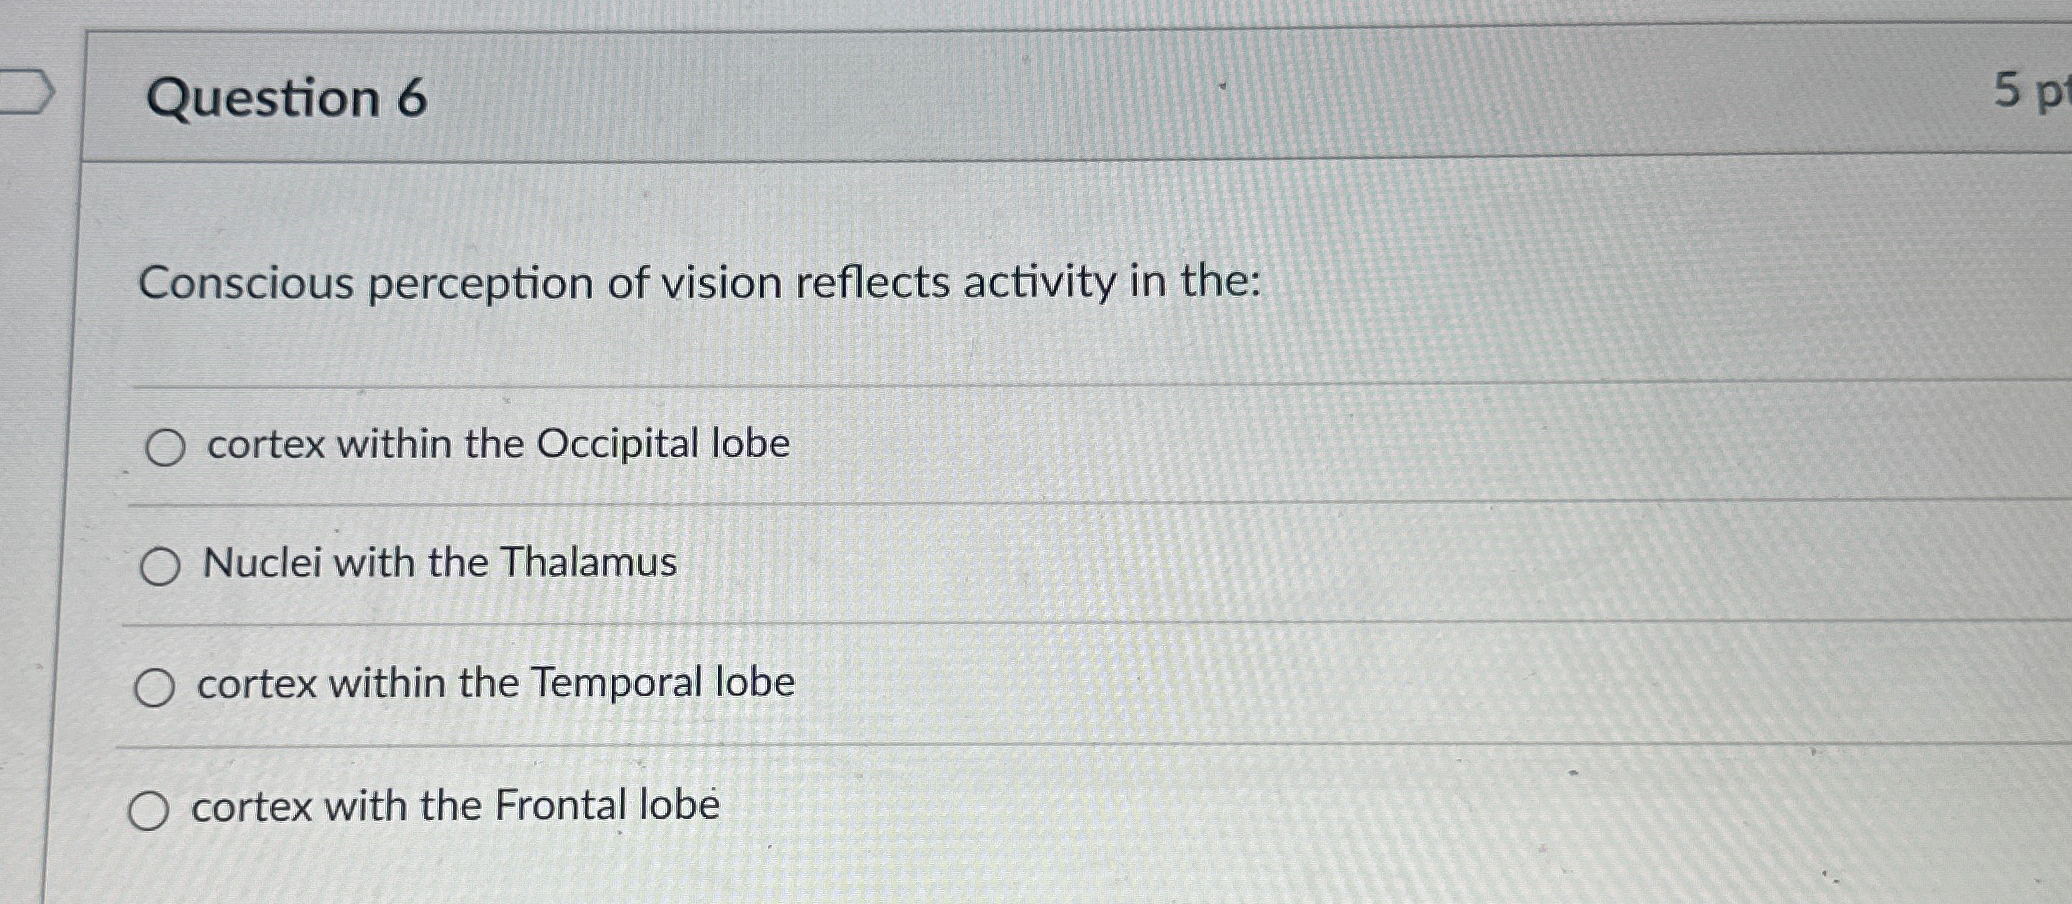
Task: Click the "5 pt" points label
Action: [2035, 88]
